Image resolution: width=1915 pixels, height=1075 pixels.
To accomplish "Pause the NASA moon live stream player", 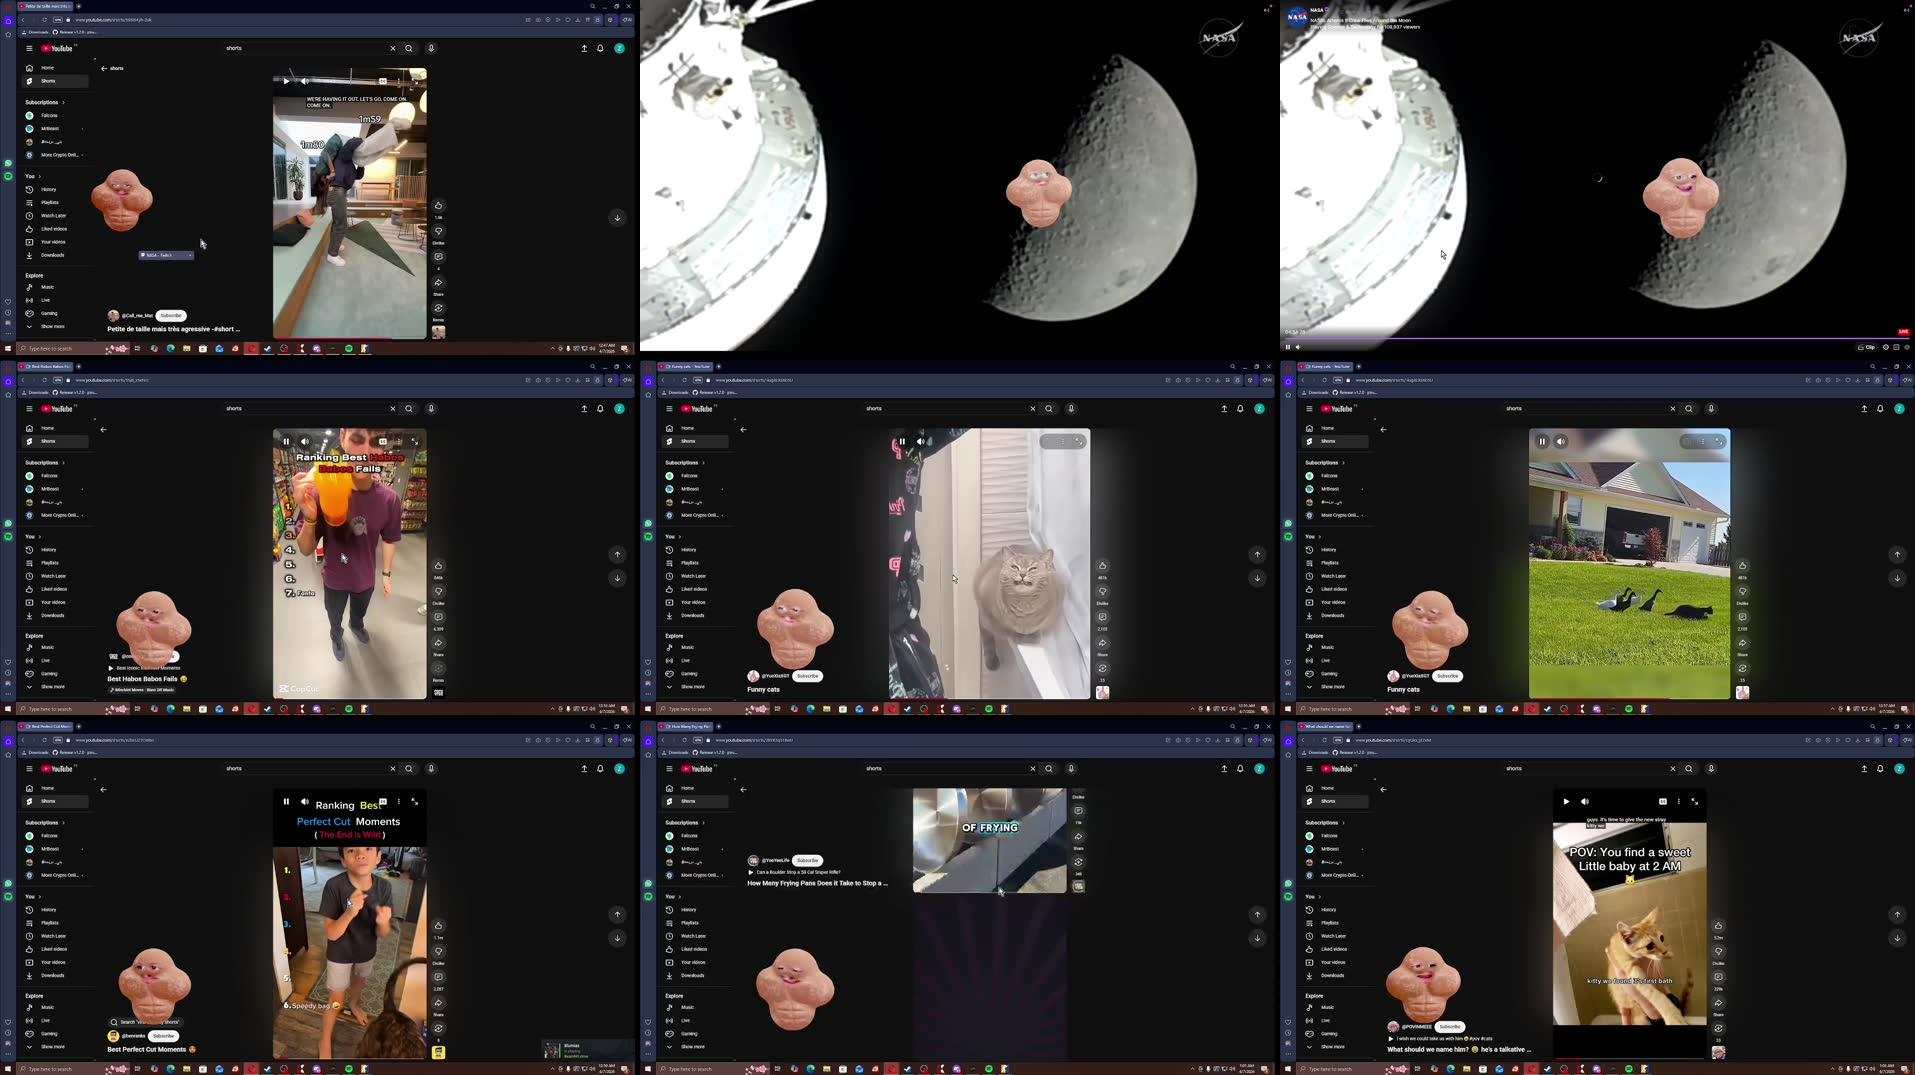I will click(x=1287, y=347).
